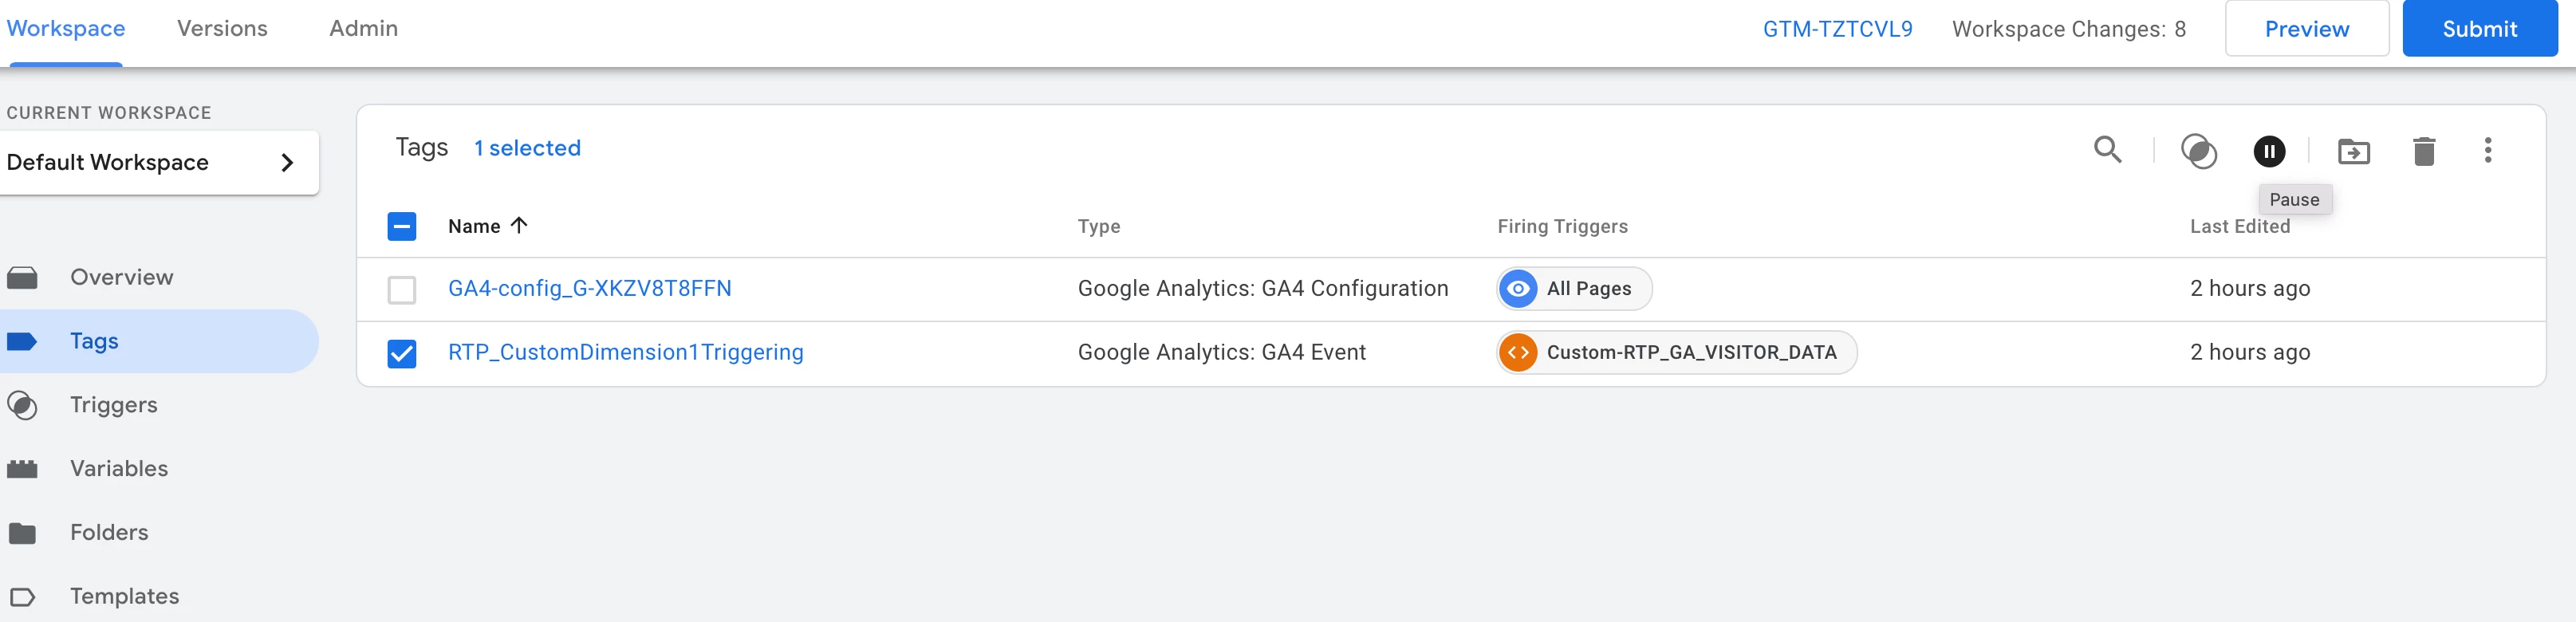The image size is (2576, 622).
Task: Pause the selected tag
Action: [x=2269, y=151]
